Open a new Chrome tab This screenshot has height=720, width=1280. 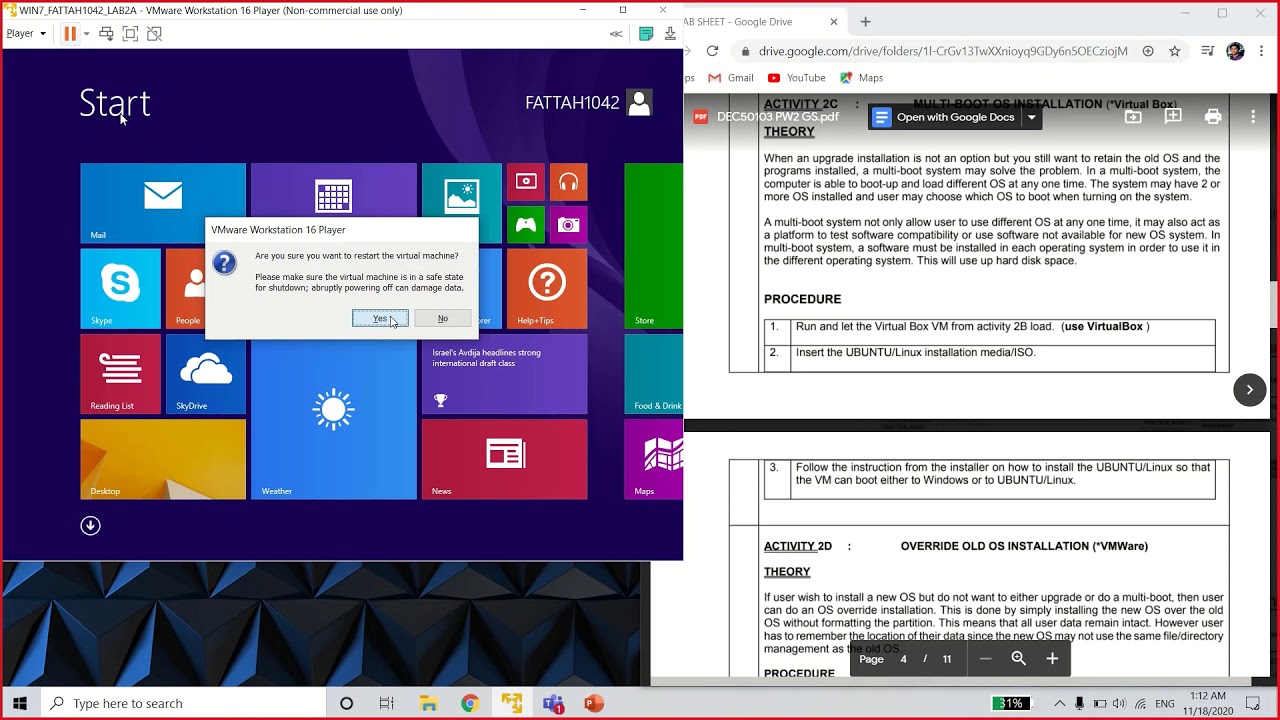(x=866, y=22)
